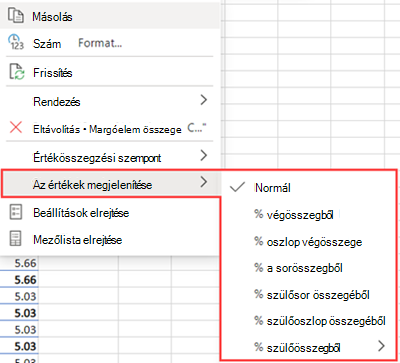Click Mezőlista elrejtése text
Image resolution: width=400 pixels, height=363 pixels.
click(78, 240)
